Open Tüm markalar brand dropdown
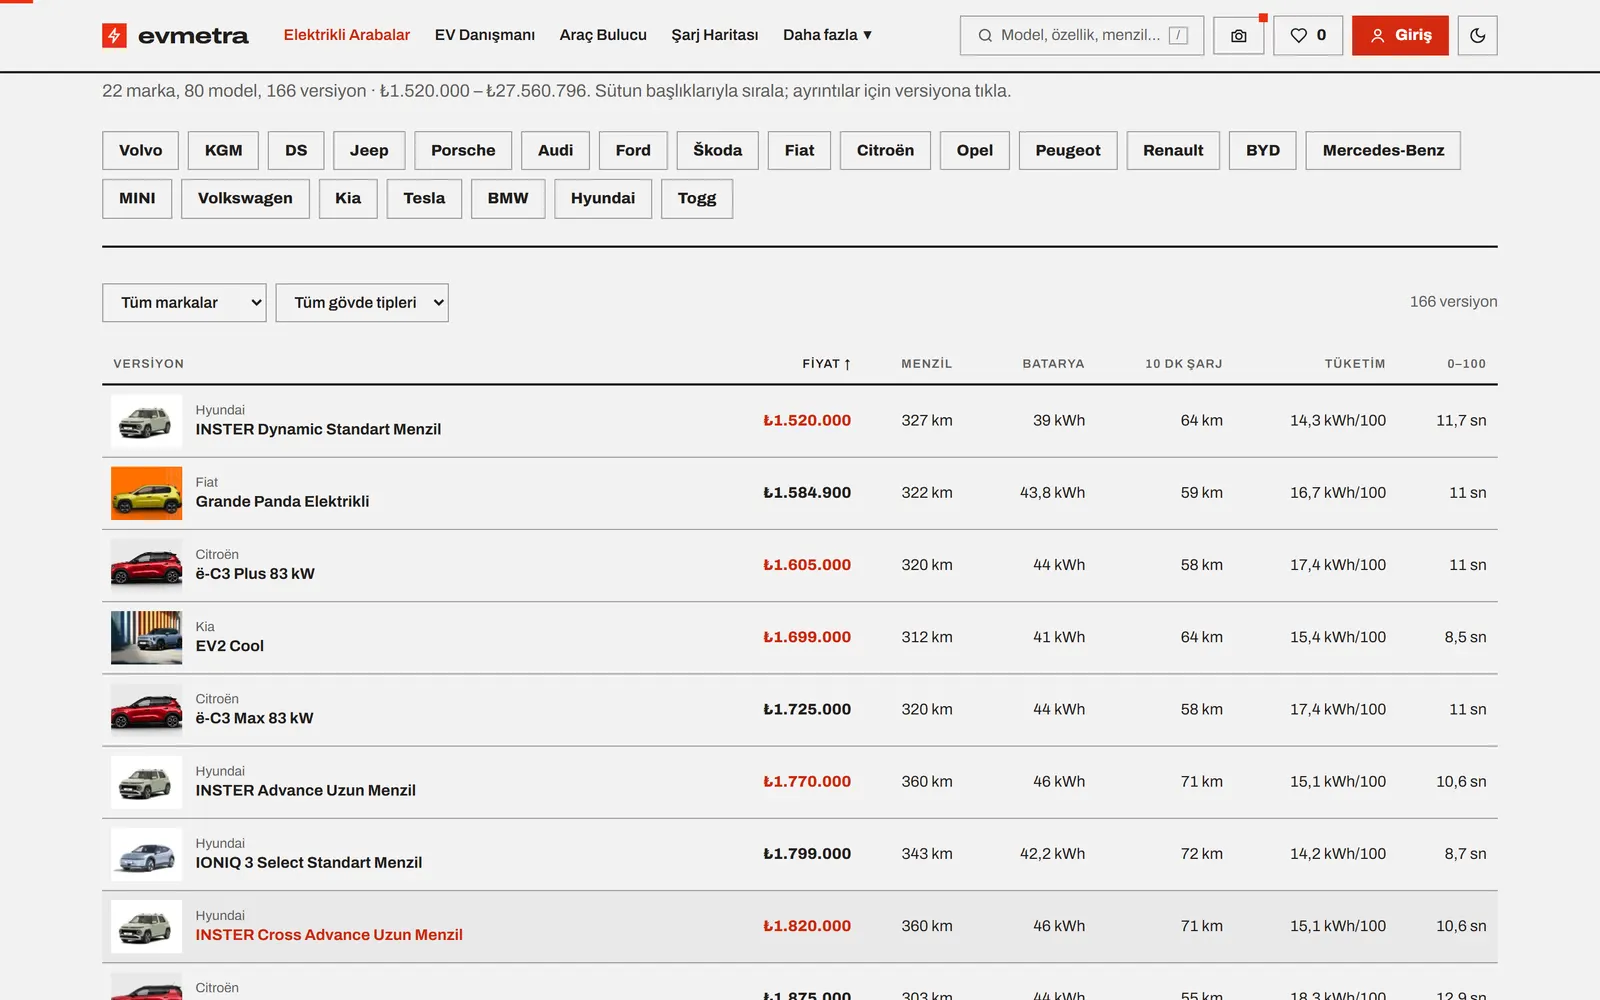 pyautogui.click(x=184, y=303)
